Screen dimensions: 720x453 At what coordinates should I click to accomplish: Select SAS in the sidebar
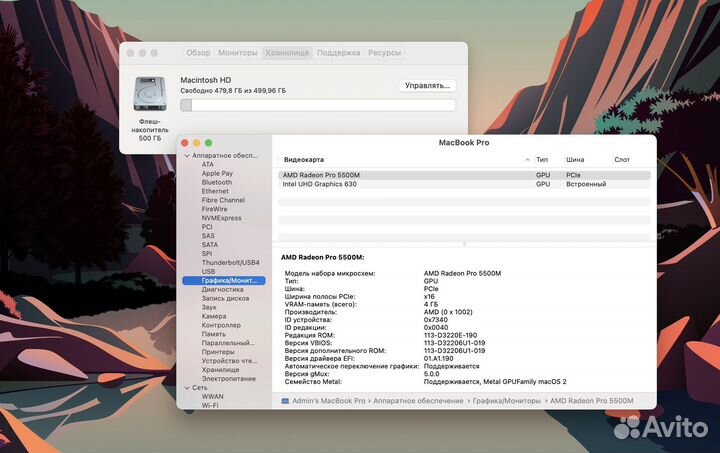pyautogui.click(x=208, y=235)
